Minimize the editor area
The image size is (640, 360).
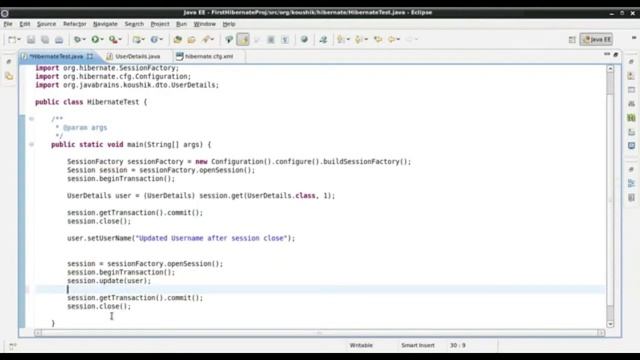point(607,54)
